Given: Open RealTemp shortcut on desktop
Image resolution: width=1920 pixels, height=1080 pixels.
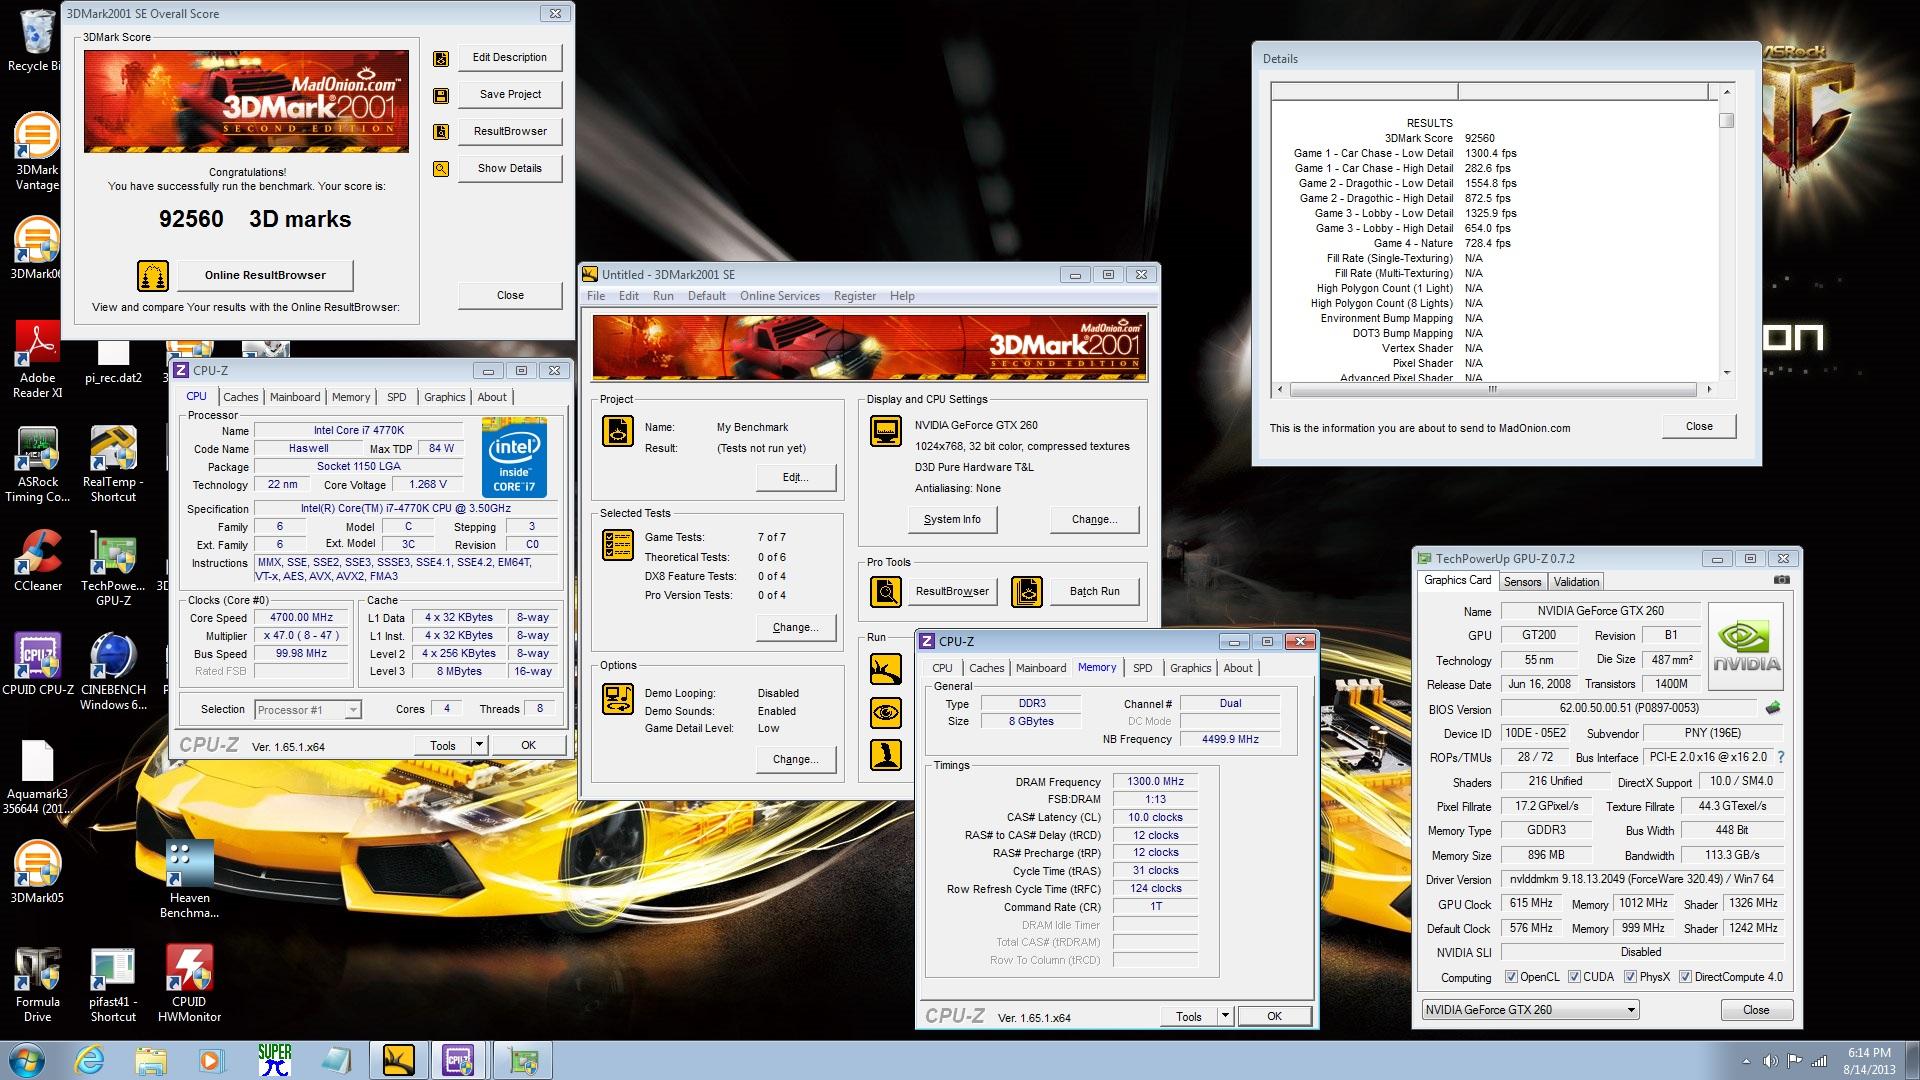Looking at the screenshot, I should 113,465.
